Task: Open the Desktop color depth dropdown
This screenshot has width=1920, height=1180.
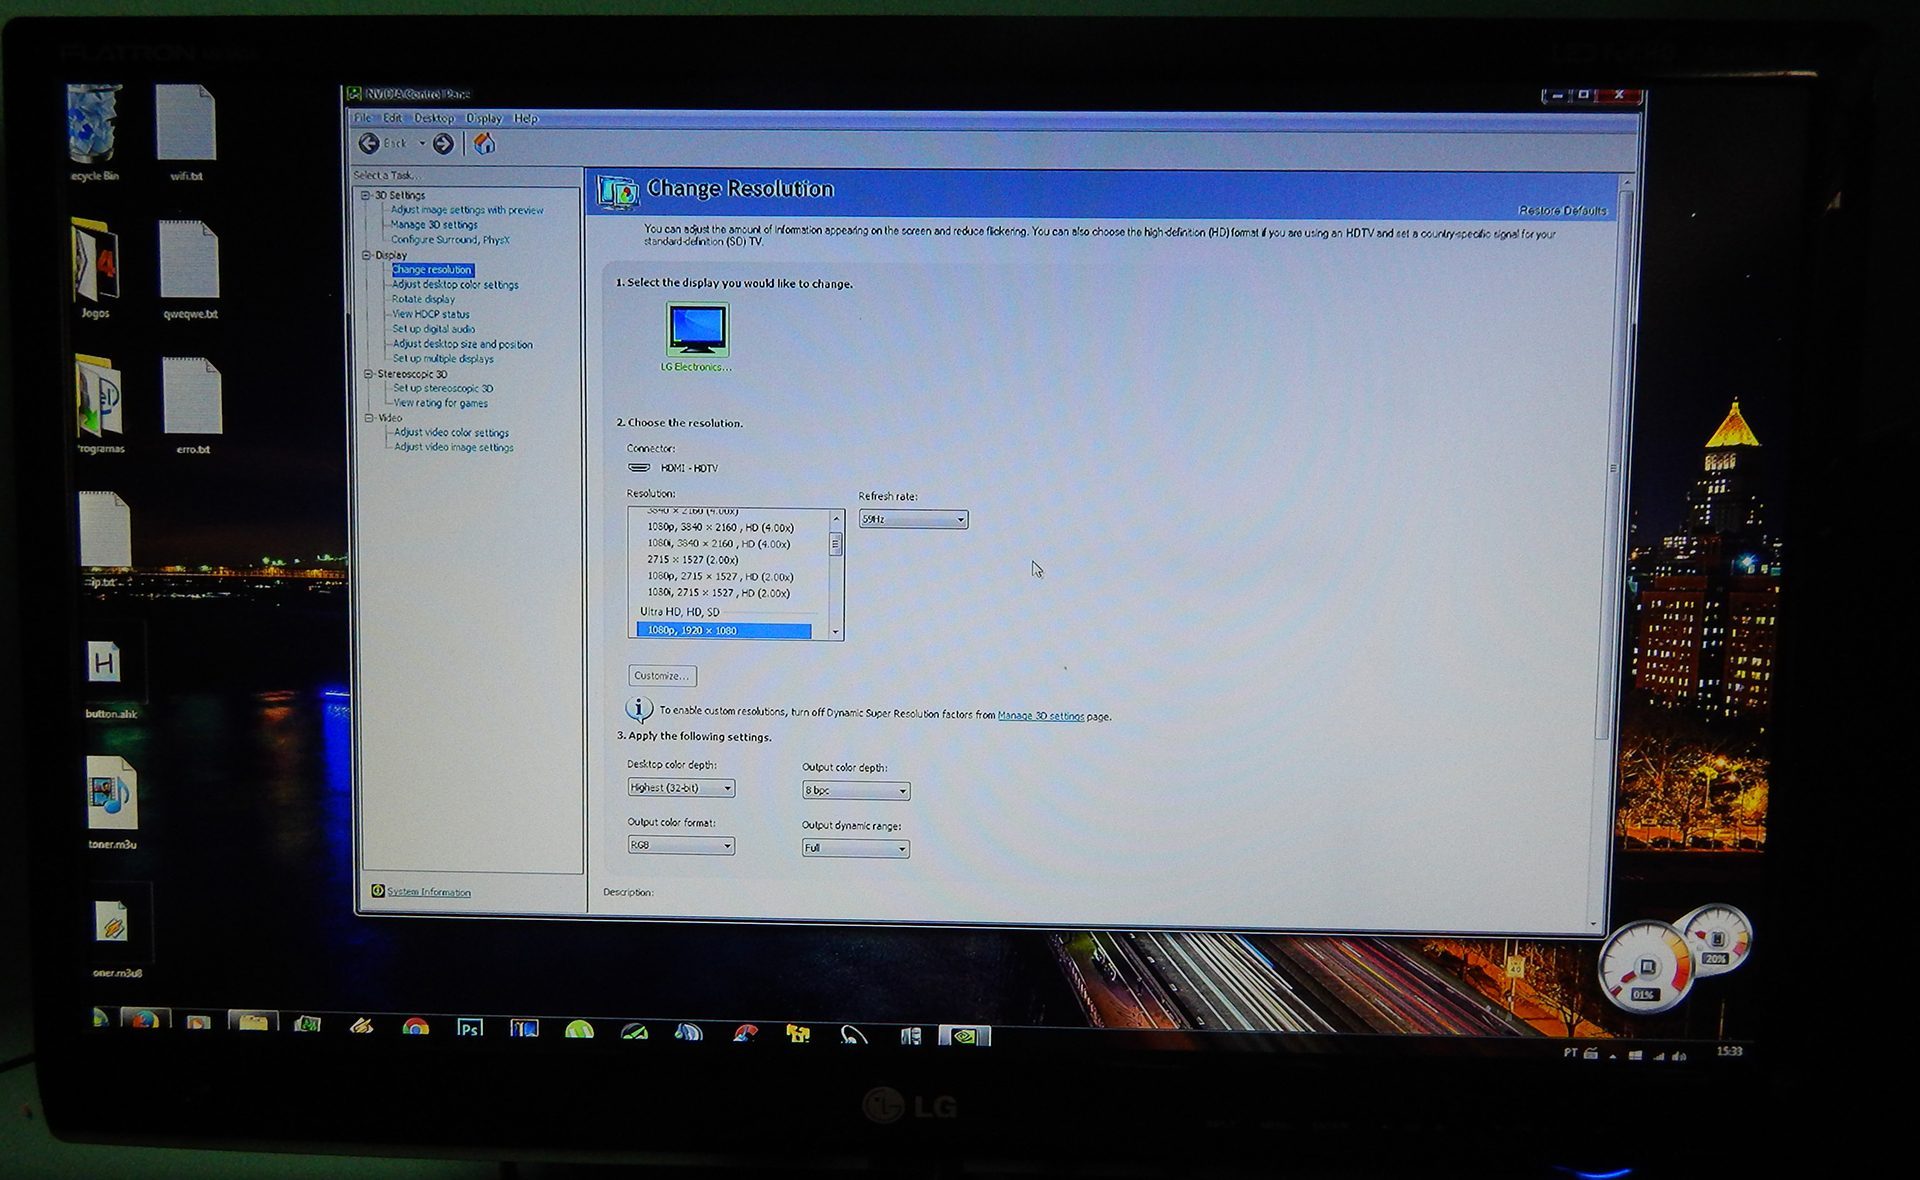Action: click(x=681, y=788)
